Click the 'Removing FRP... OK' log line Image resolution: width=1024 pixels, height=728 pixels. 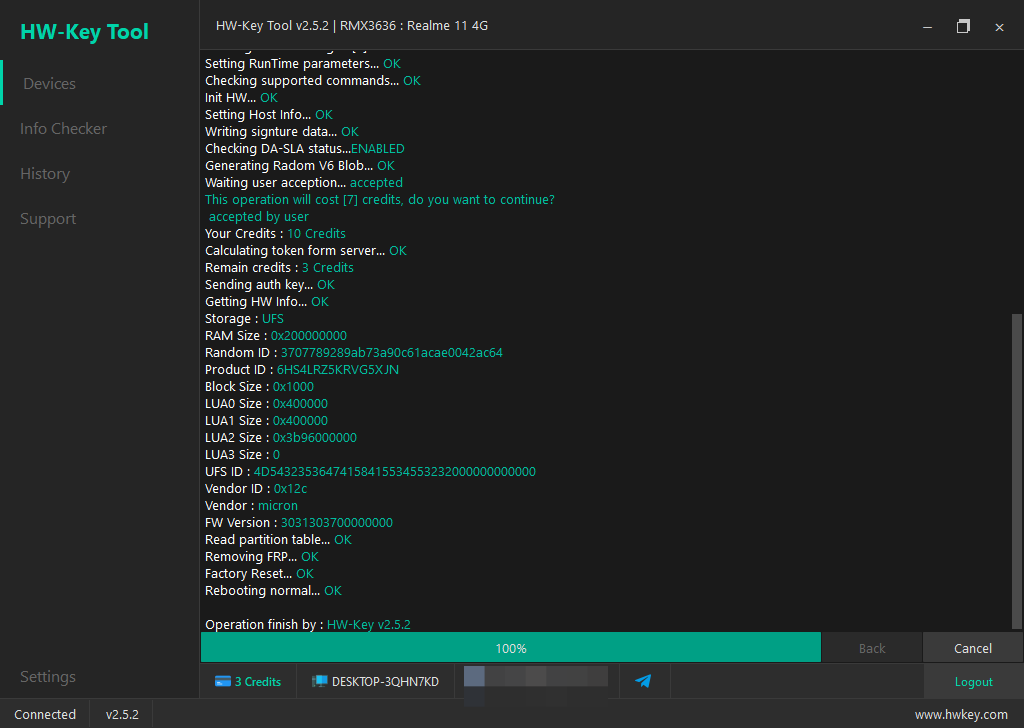point(262,556)
